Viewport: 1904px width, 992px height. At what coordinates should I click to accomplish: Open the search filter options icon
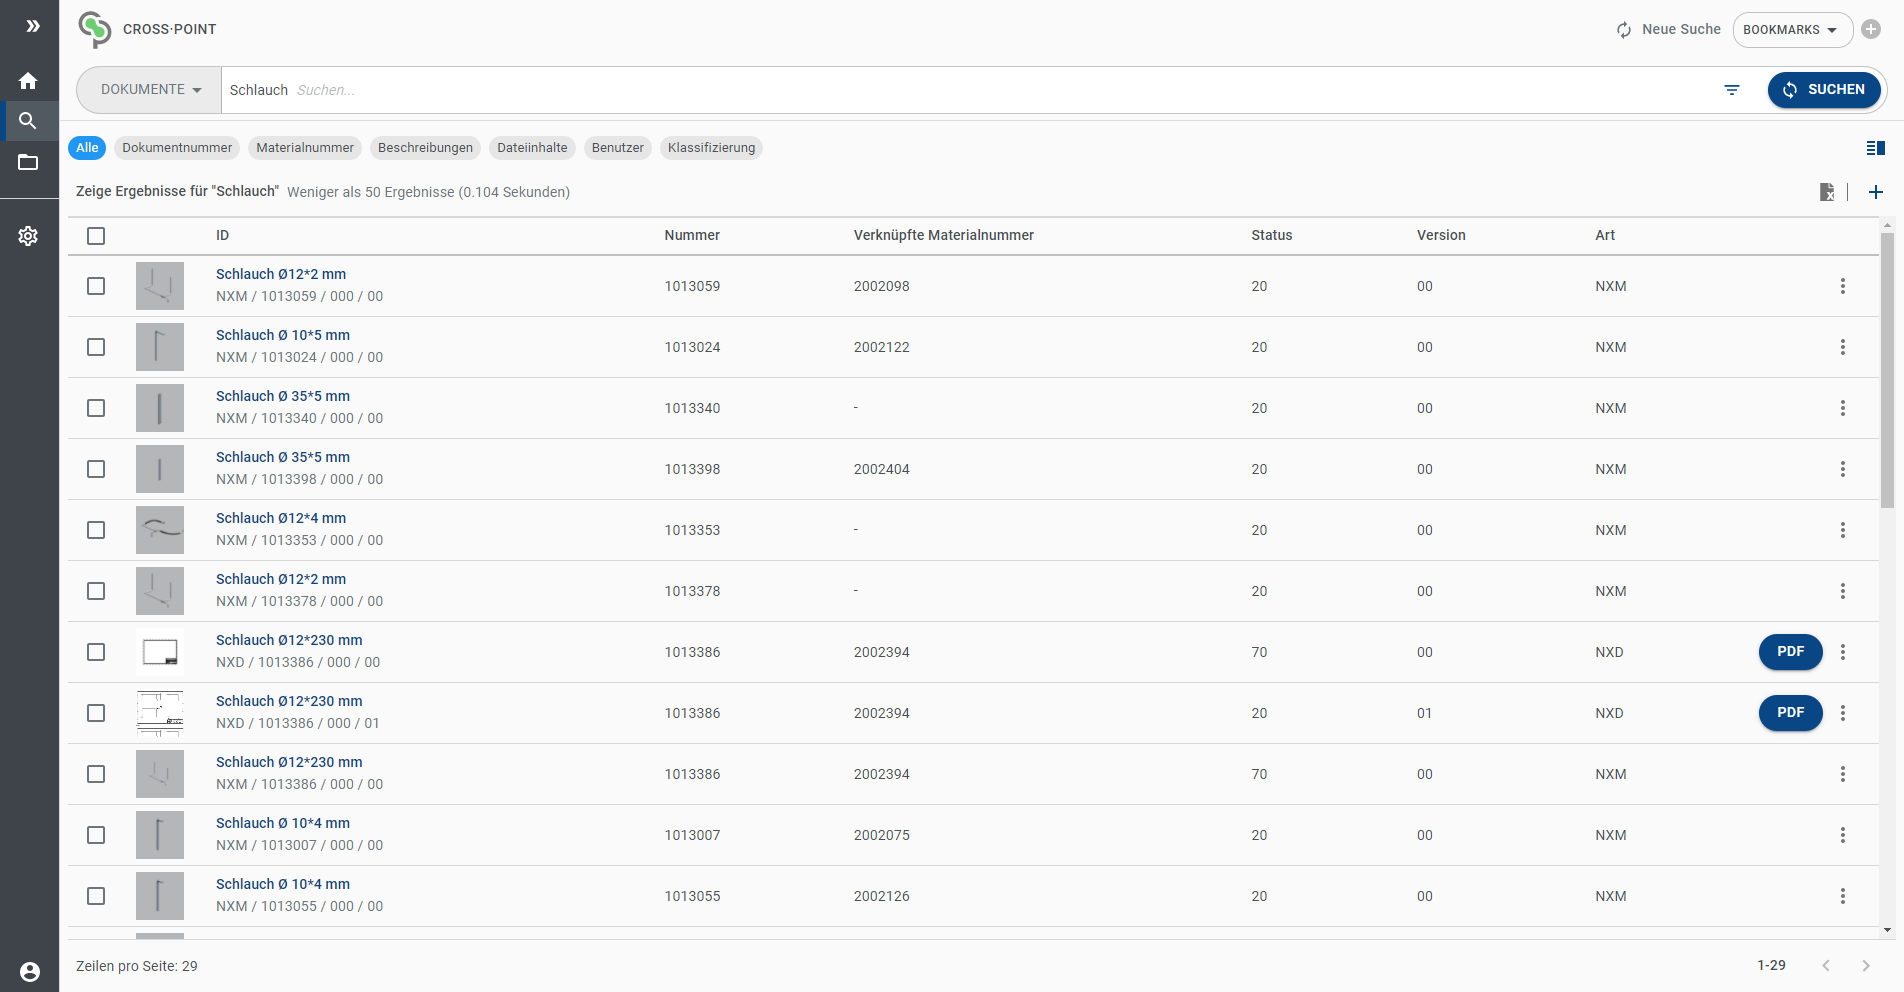(1732, 90)
